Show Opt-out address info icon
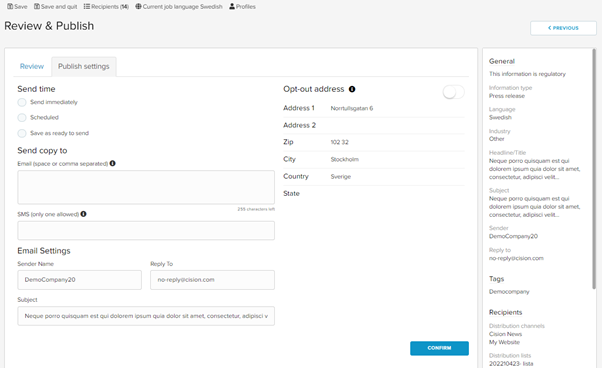 point(352,89)
